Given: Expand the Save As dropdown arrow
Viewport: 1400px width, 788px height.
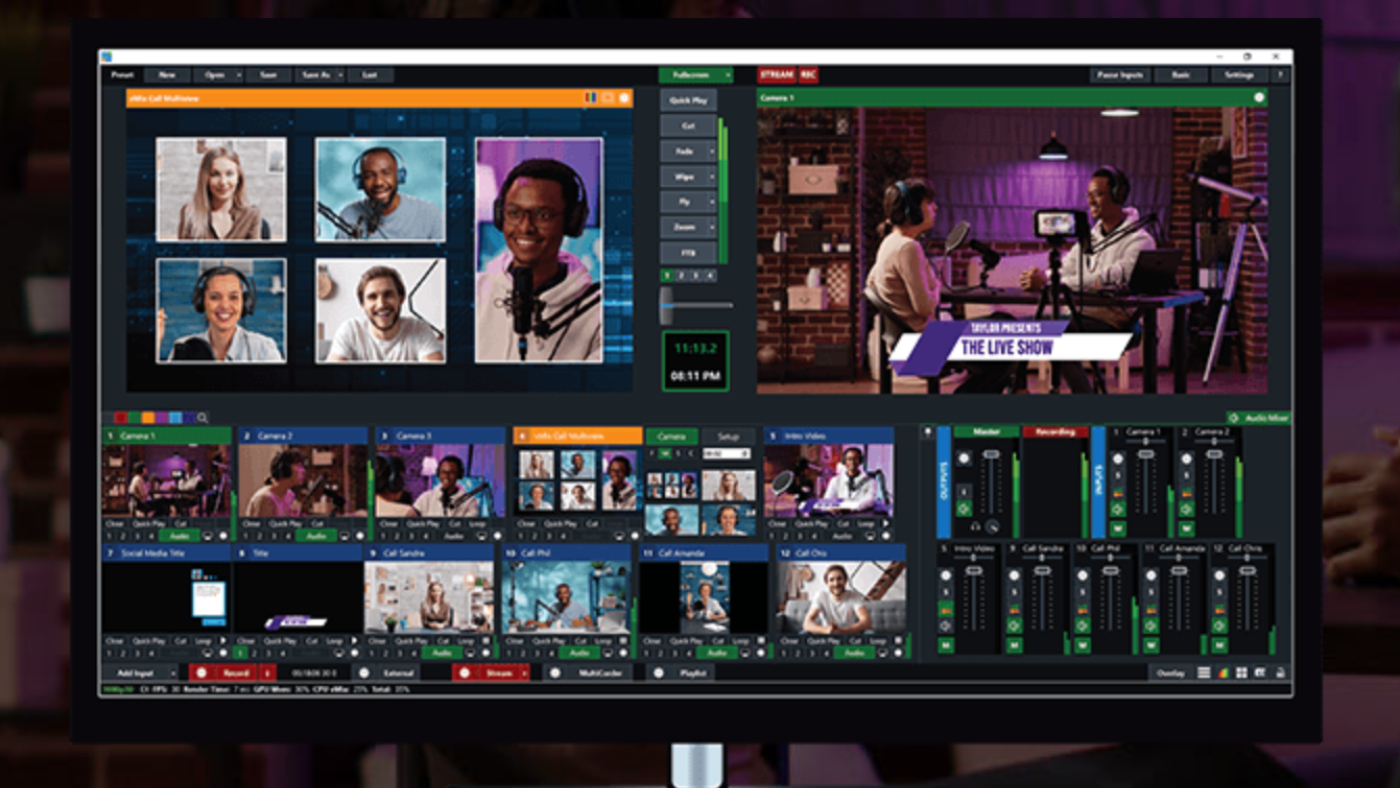Looking at the screenshot, I should [340, 74].
